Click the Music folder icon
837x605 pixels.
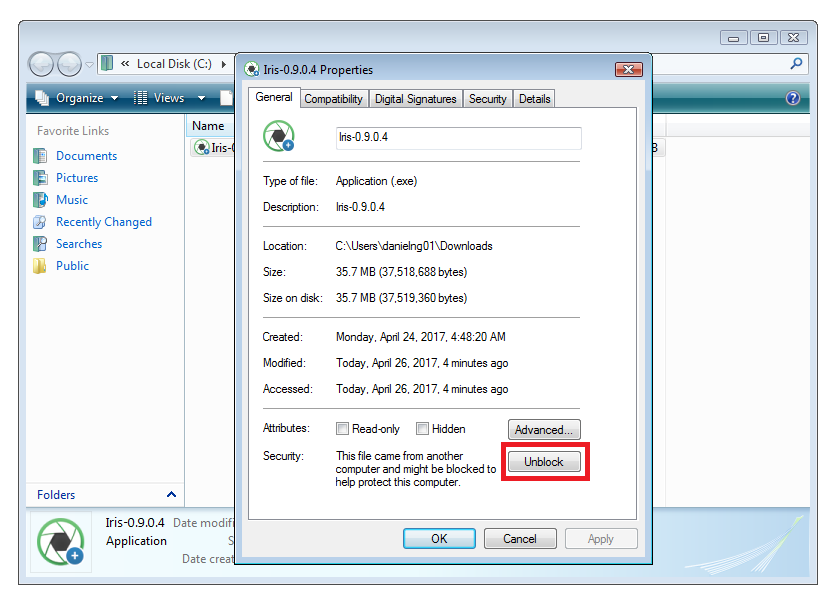point(41,200)
